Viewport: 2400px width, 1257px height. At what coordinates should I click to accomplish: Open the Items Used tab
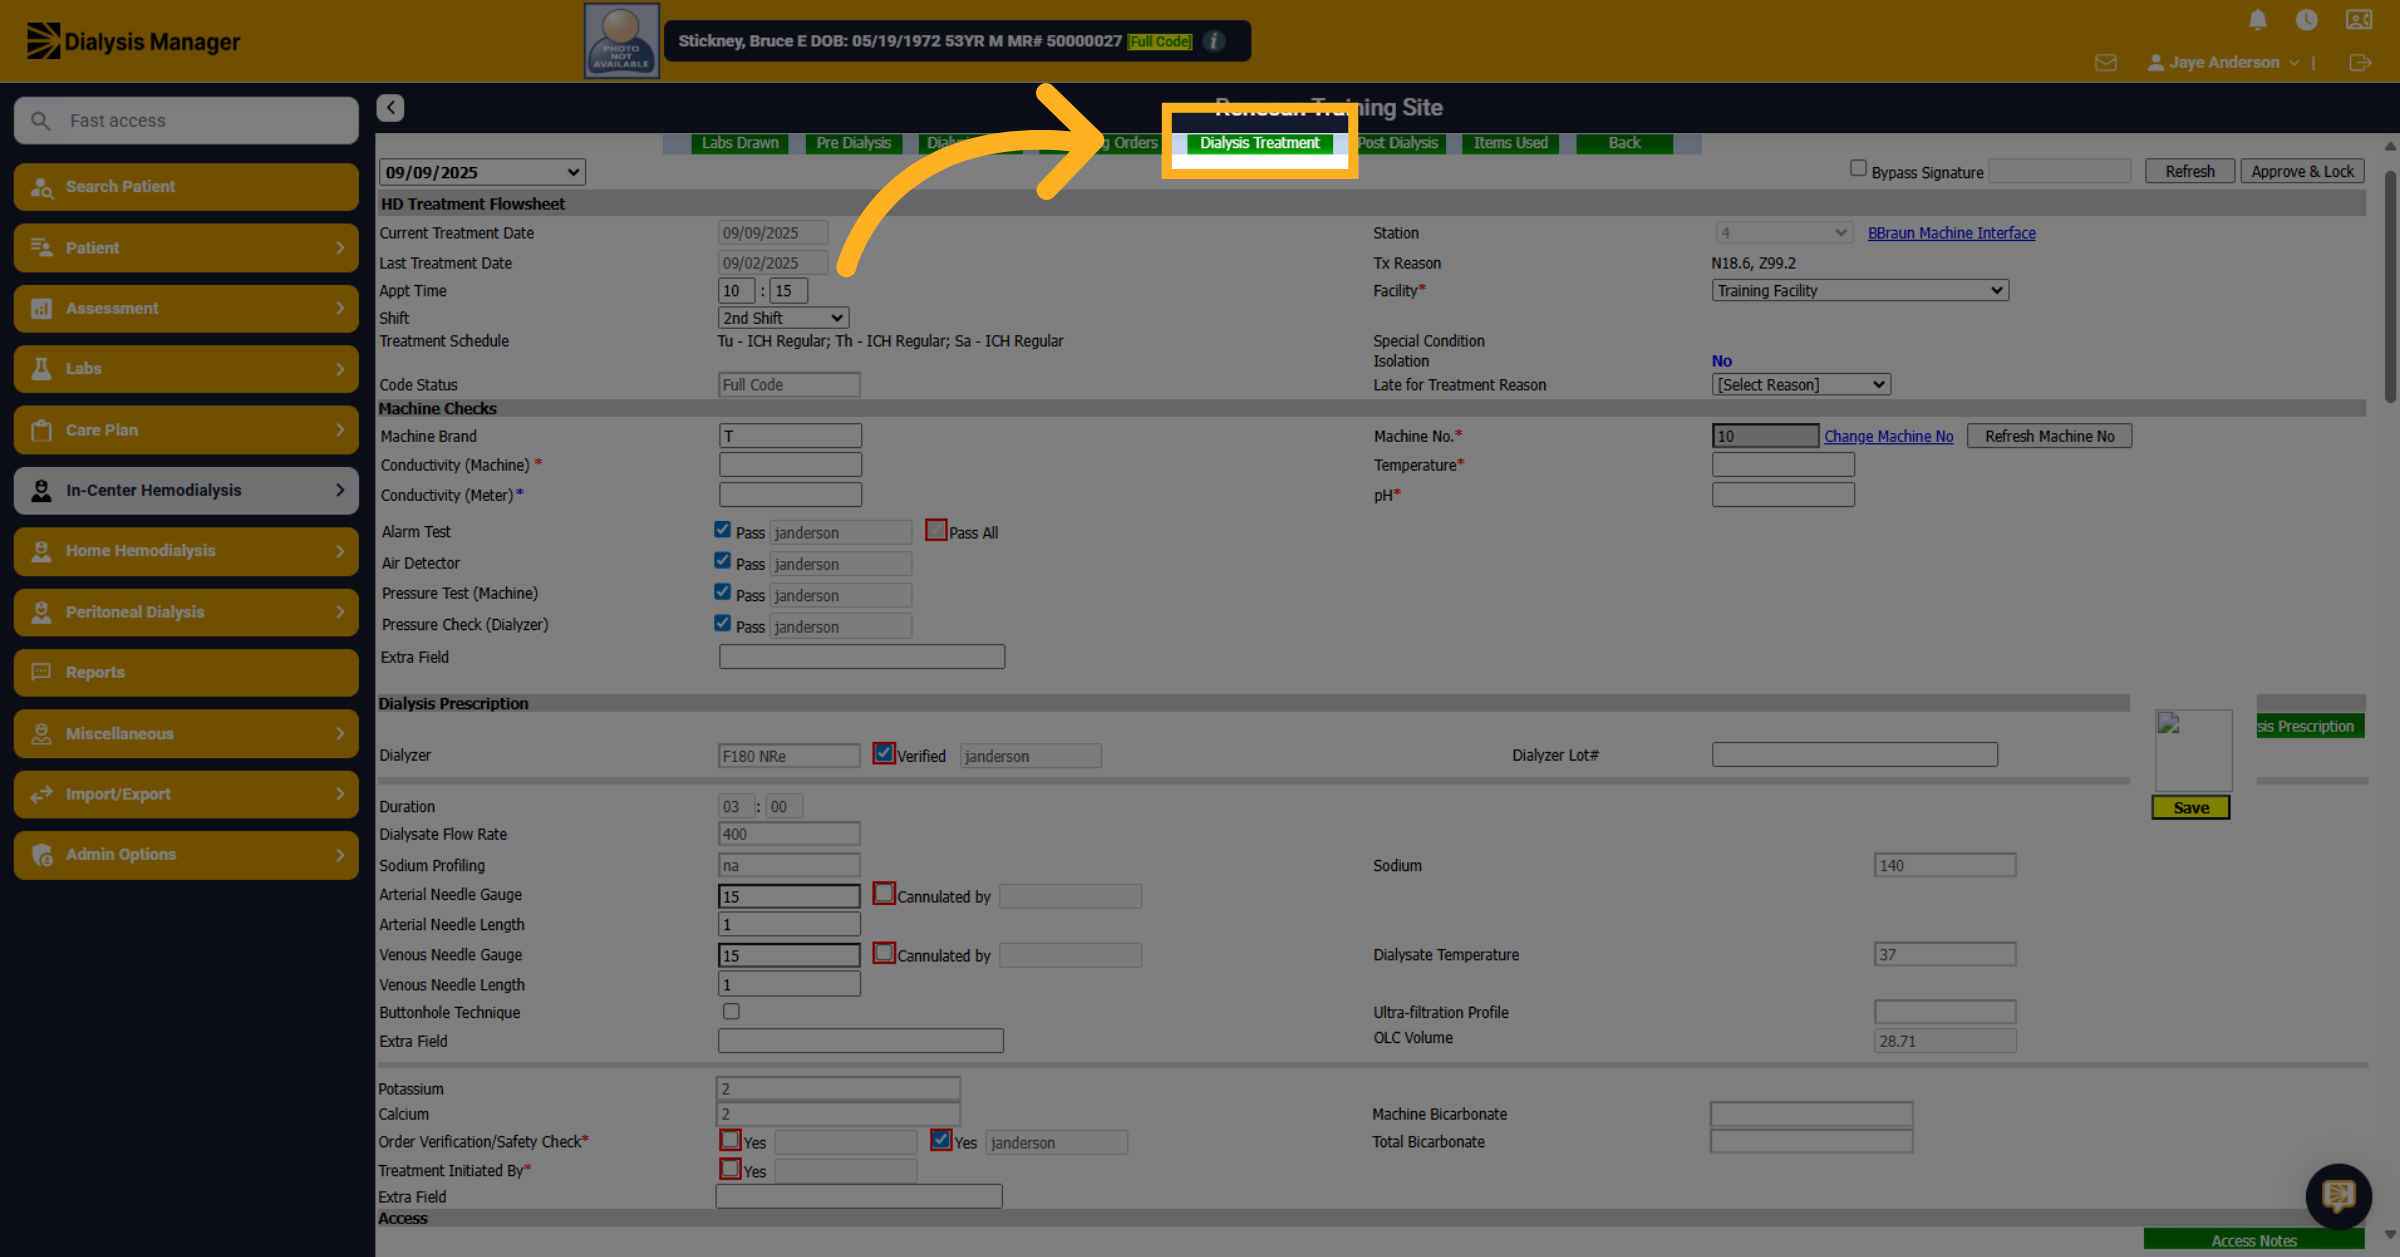tap(1510, 143)
